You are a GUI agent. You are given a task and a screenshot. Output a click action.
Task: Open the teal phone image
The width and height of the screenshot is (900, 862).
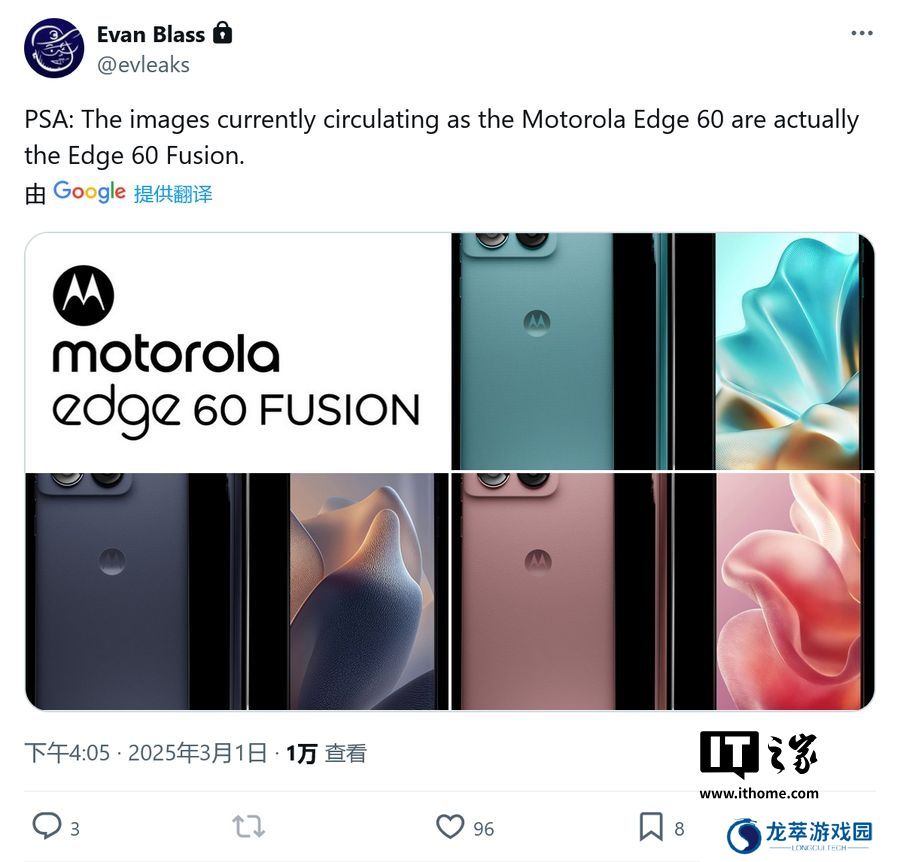[663, 351]
